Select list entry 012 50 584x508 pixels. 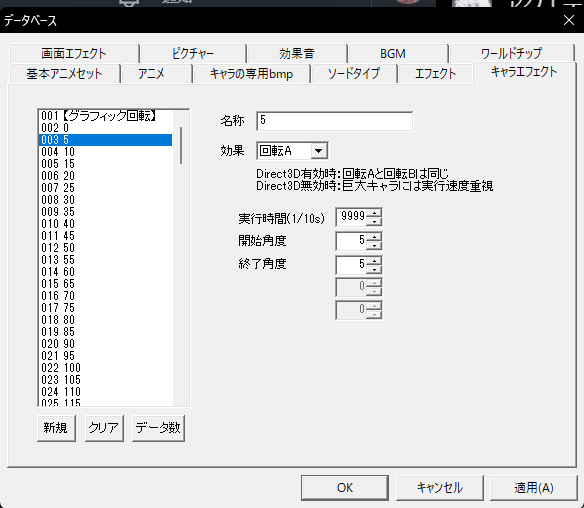105,248
